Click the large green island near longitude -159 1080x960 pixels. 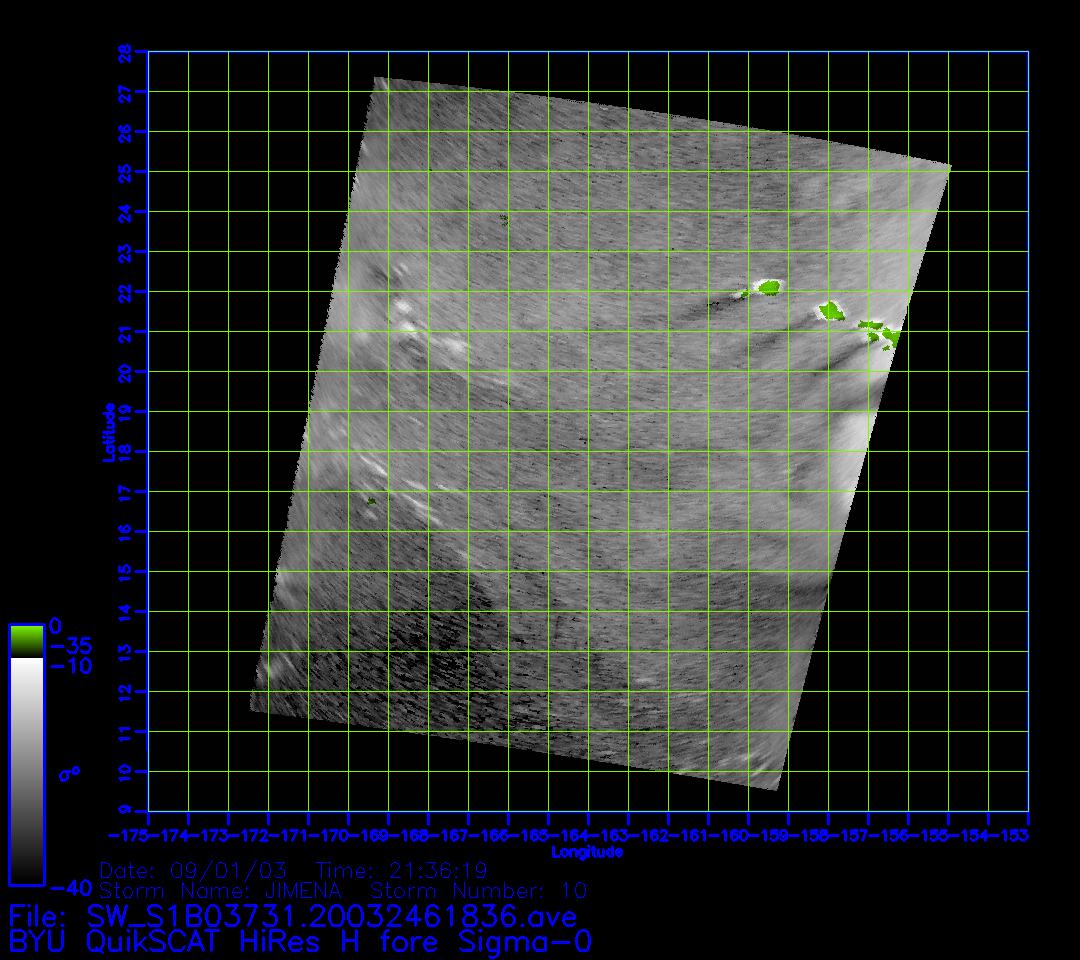point(768,288)
